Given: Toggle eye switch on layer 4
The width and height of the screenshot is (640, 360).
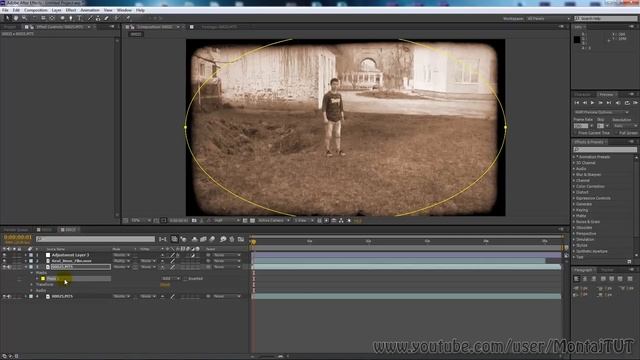Looking at the screenshot, I should tap(4, 296).
